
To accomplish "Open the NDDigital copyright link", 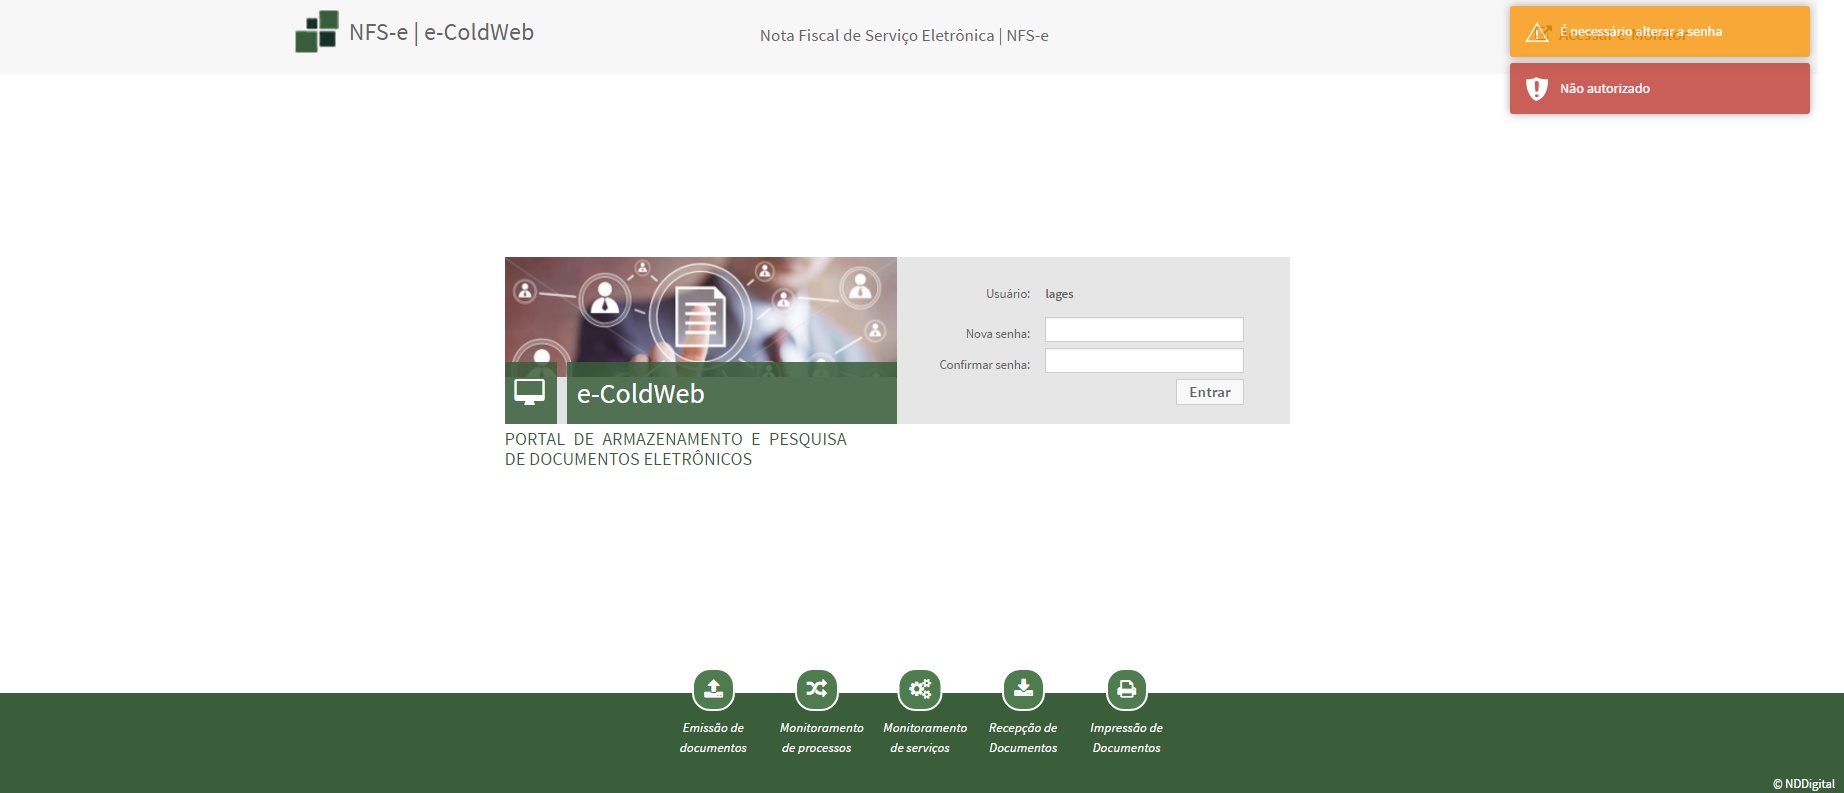I will click(1804, 784).
